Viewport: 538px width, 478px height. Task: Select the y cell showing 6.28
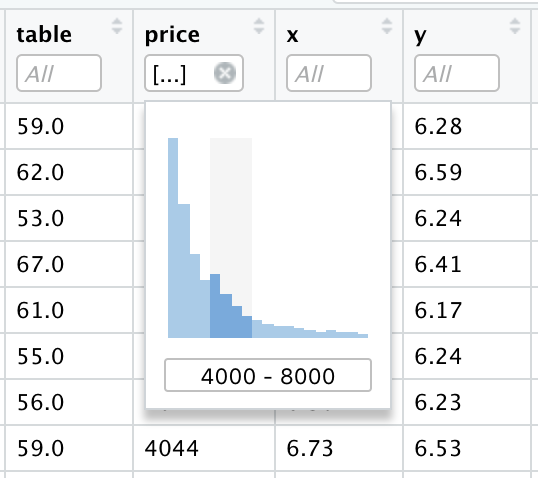[x=438, y=126]
